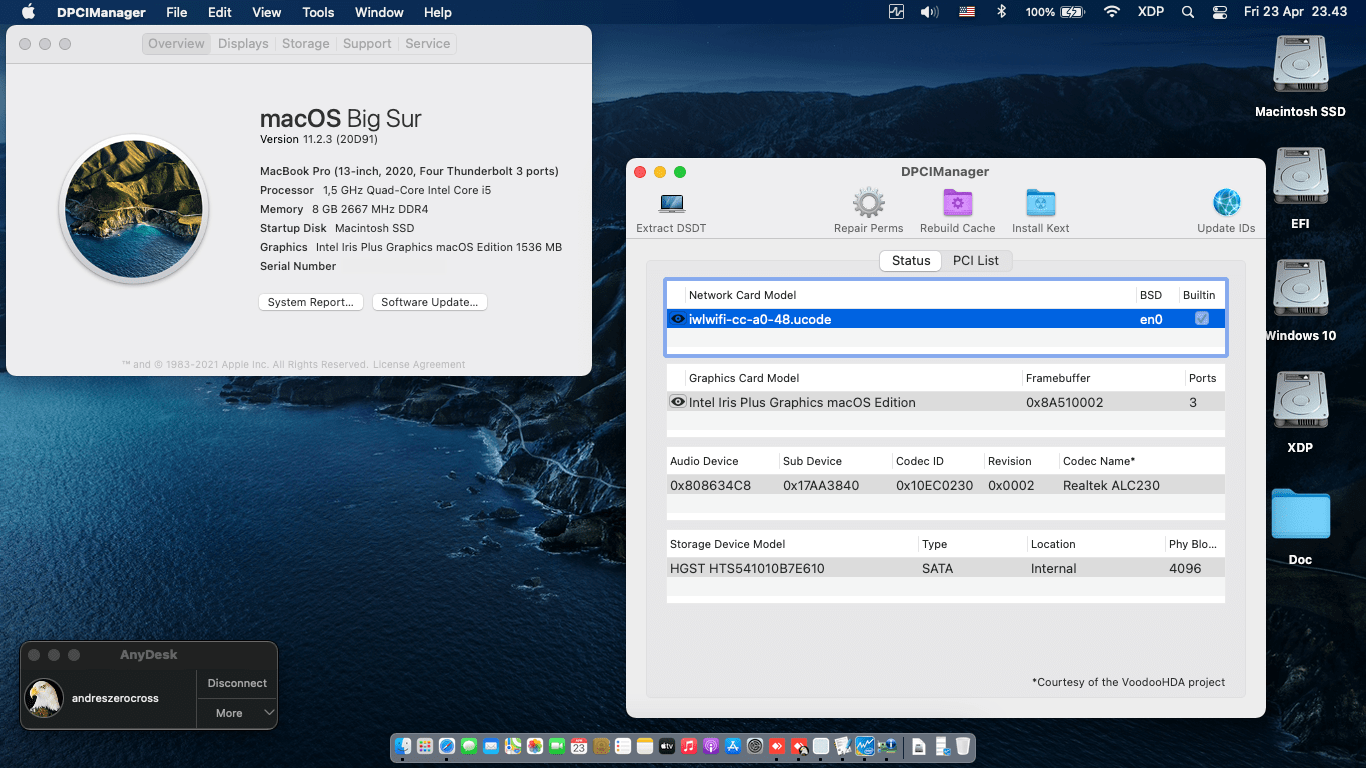
Task: Open Calendar in the Dock
Action: click(x=579, y=746)
